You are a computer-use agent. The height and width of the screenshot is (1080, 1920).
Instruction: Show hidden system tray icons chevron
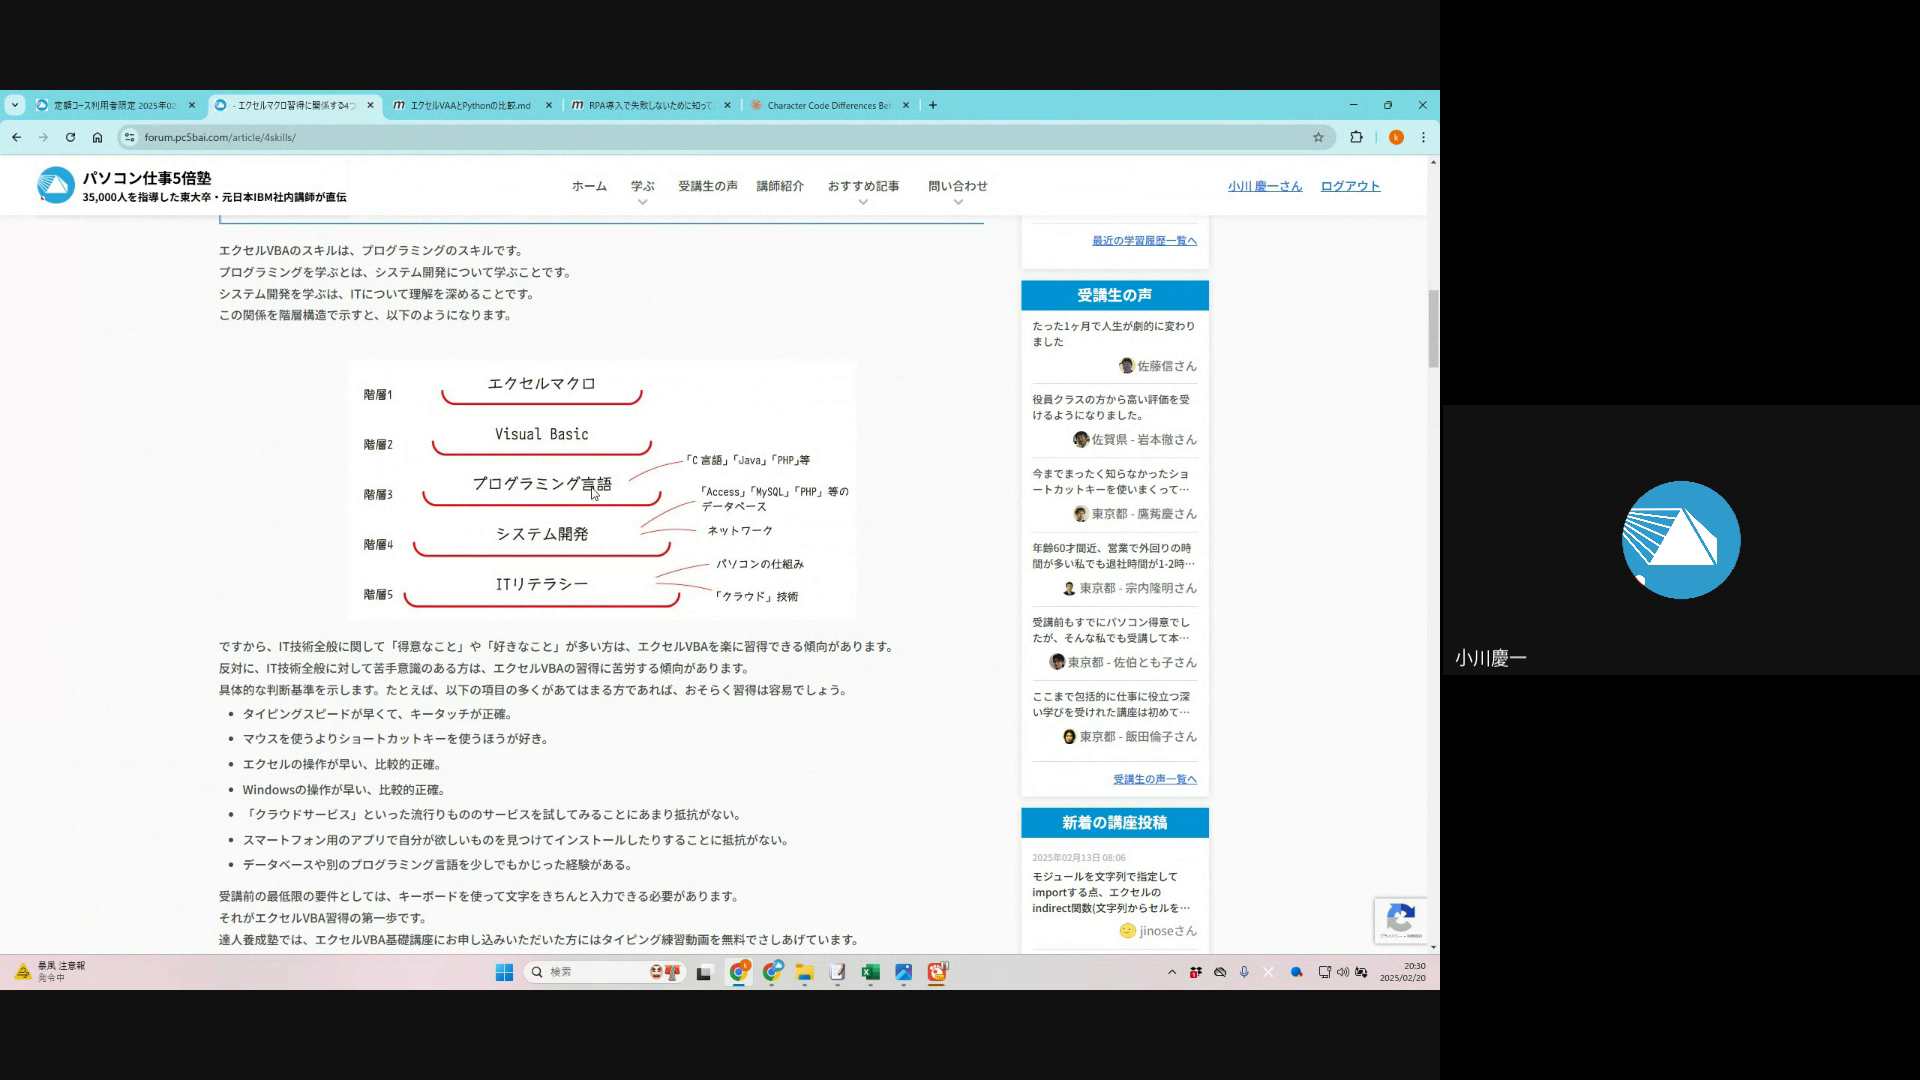point(1172,972)
